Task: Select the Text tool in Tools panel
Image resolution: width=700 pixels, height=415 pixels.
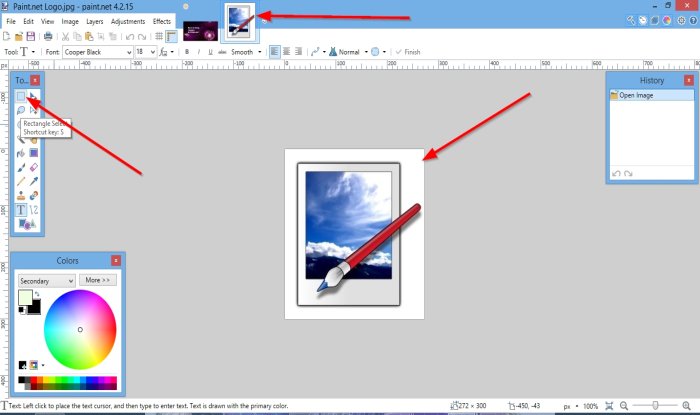Action: click(21, 210)
